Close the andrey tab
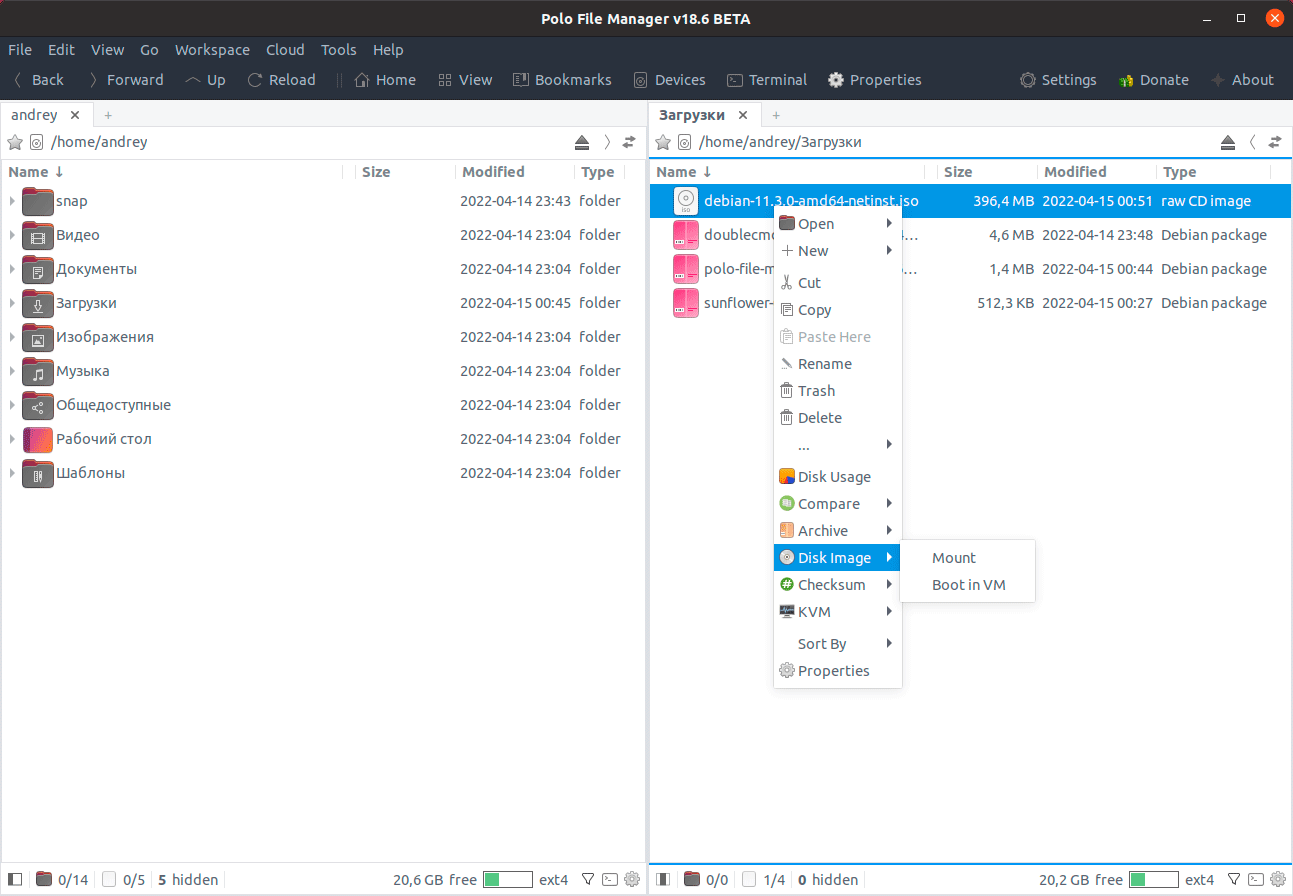The image size is (1293, 896). coord(75,115)
